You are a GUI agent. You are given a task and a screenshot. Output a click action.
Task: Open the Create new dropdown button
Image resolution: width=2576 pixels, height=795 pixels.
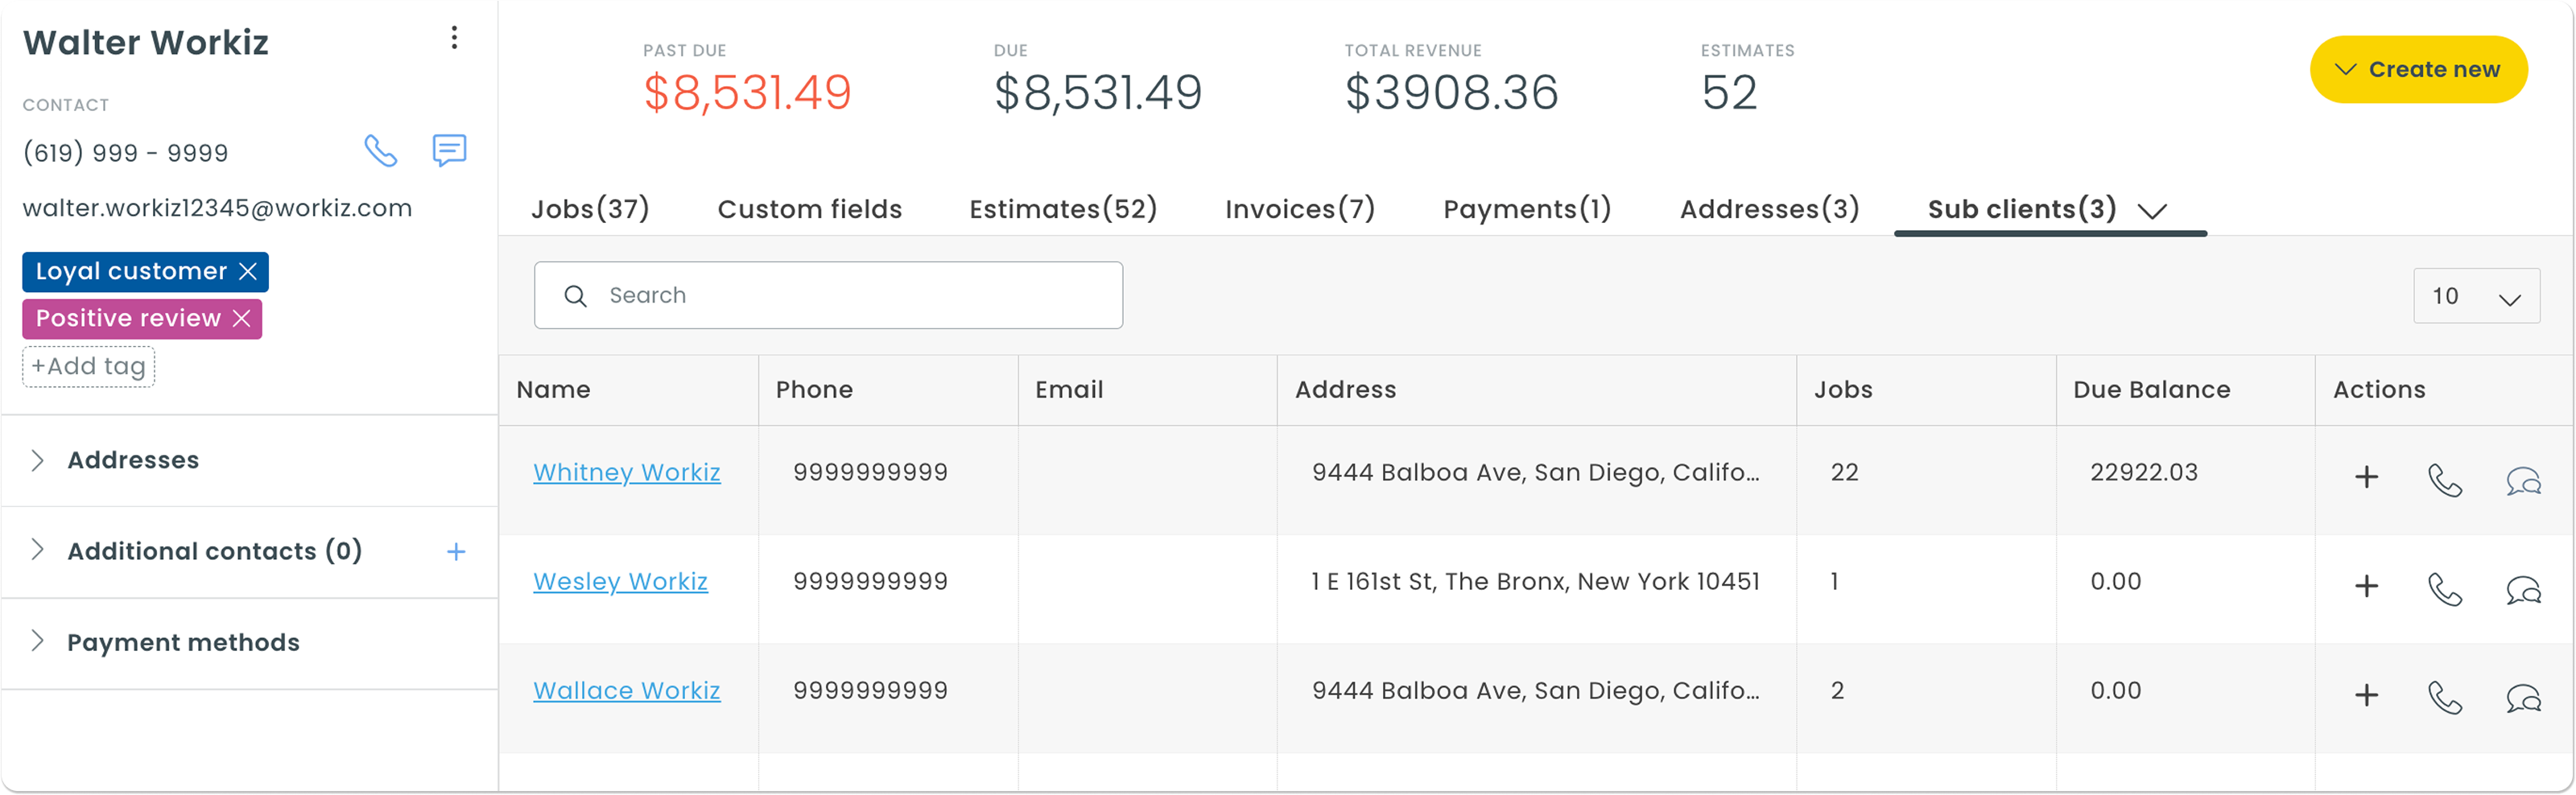[2418, 69]
